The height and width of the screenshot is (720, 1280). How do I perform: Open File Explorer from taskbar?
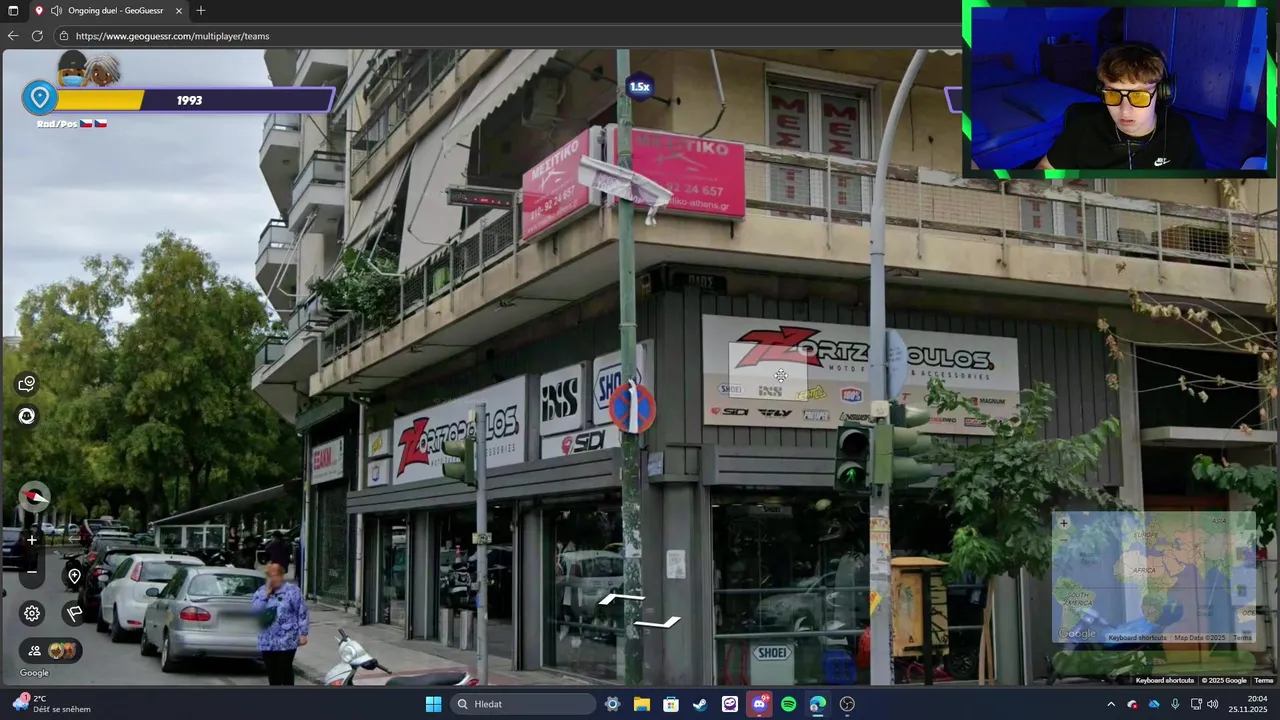click(x=642, y=704)
